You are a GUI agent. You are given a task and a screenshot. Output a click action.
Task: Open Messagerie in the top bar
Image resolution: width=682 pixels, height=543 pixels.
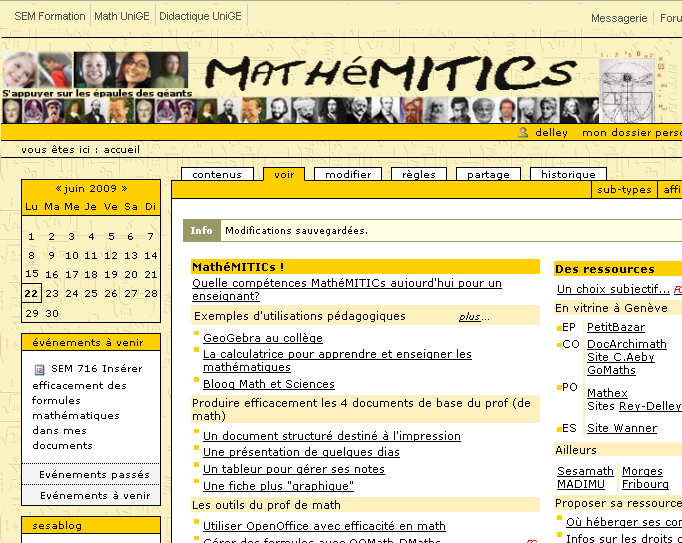[x=619, y=18]
